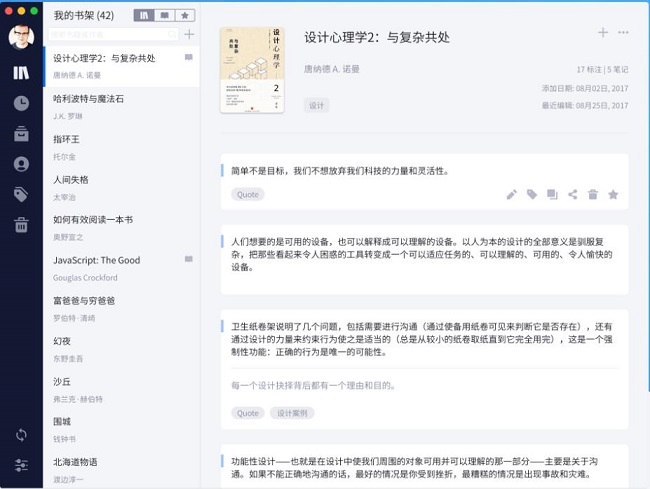Switch to starred-books filter toggle
The height and width of the screenshot is (489, 650).
tap(185, 16)
